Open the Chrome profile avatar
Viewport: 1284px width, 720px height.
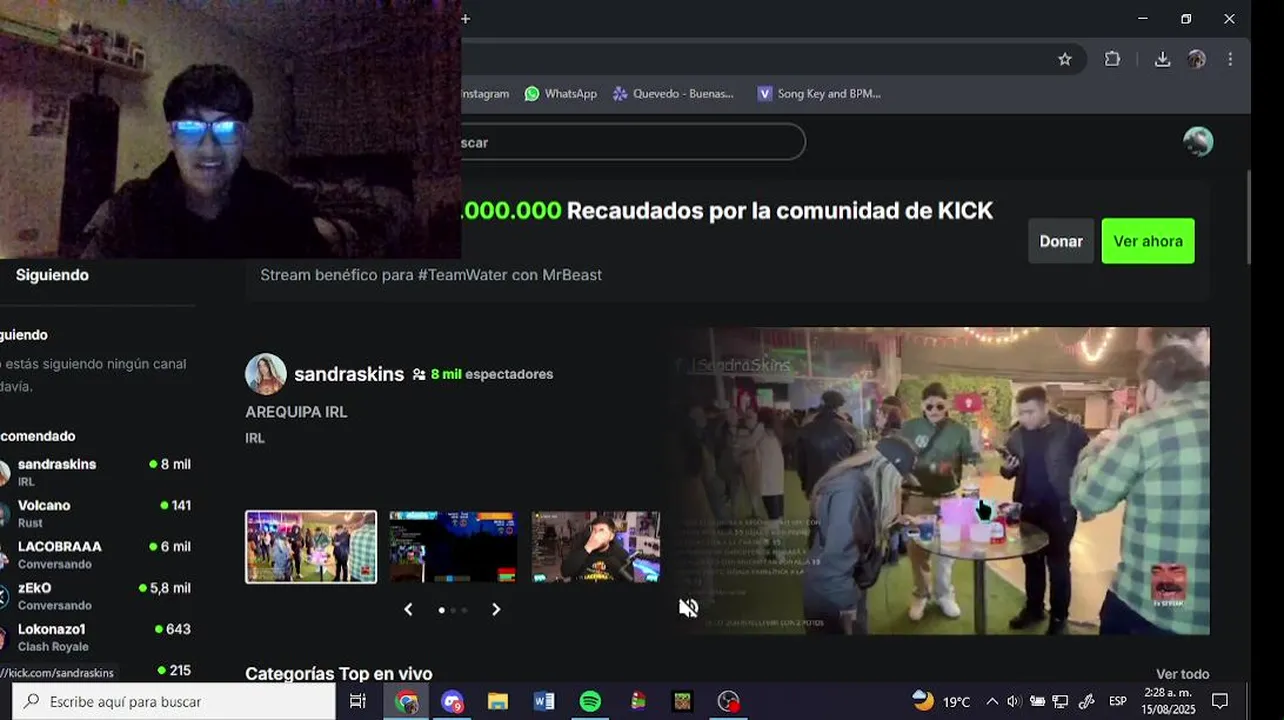point(1196,59)
